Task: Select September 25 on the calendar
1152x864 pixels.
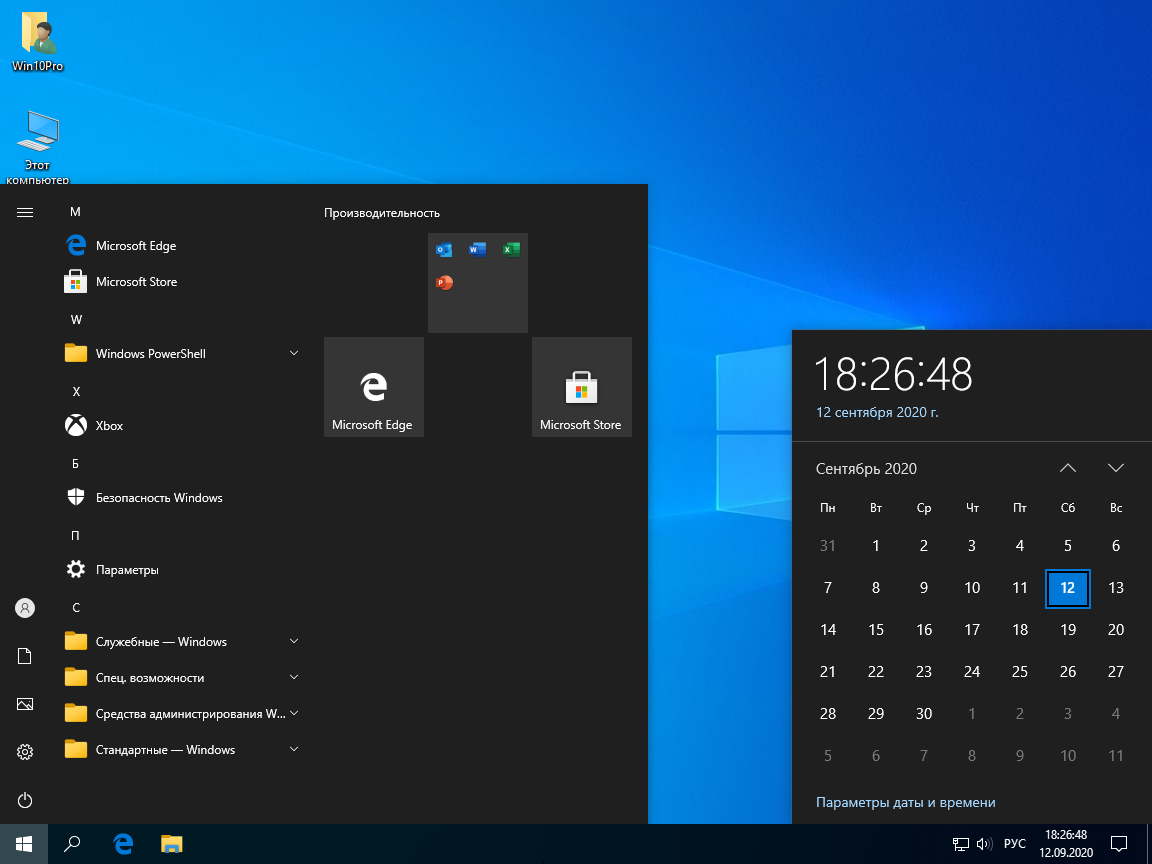Action: (1019, 671)
